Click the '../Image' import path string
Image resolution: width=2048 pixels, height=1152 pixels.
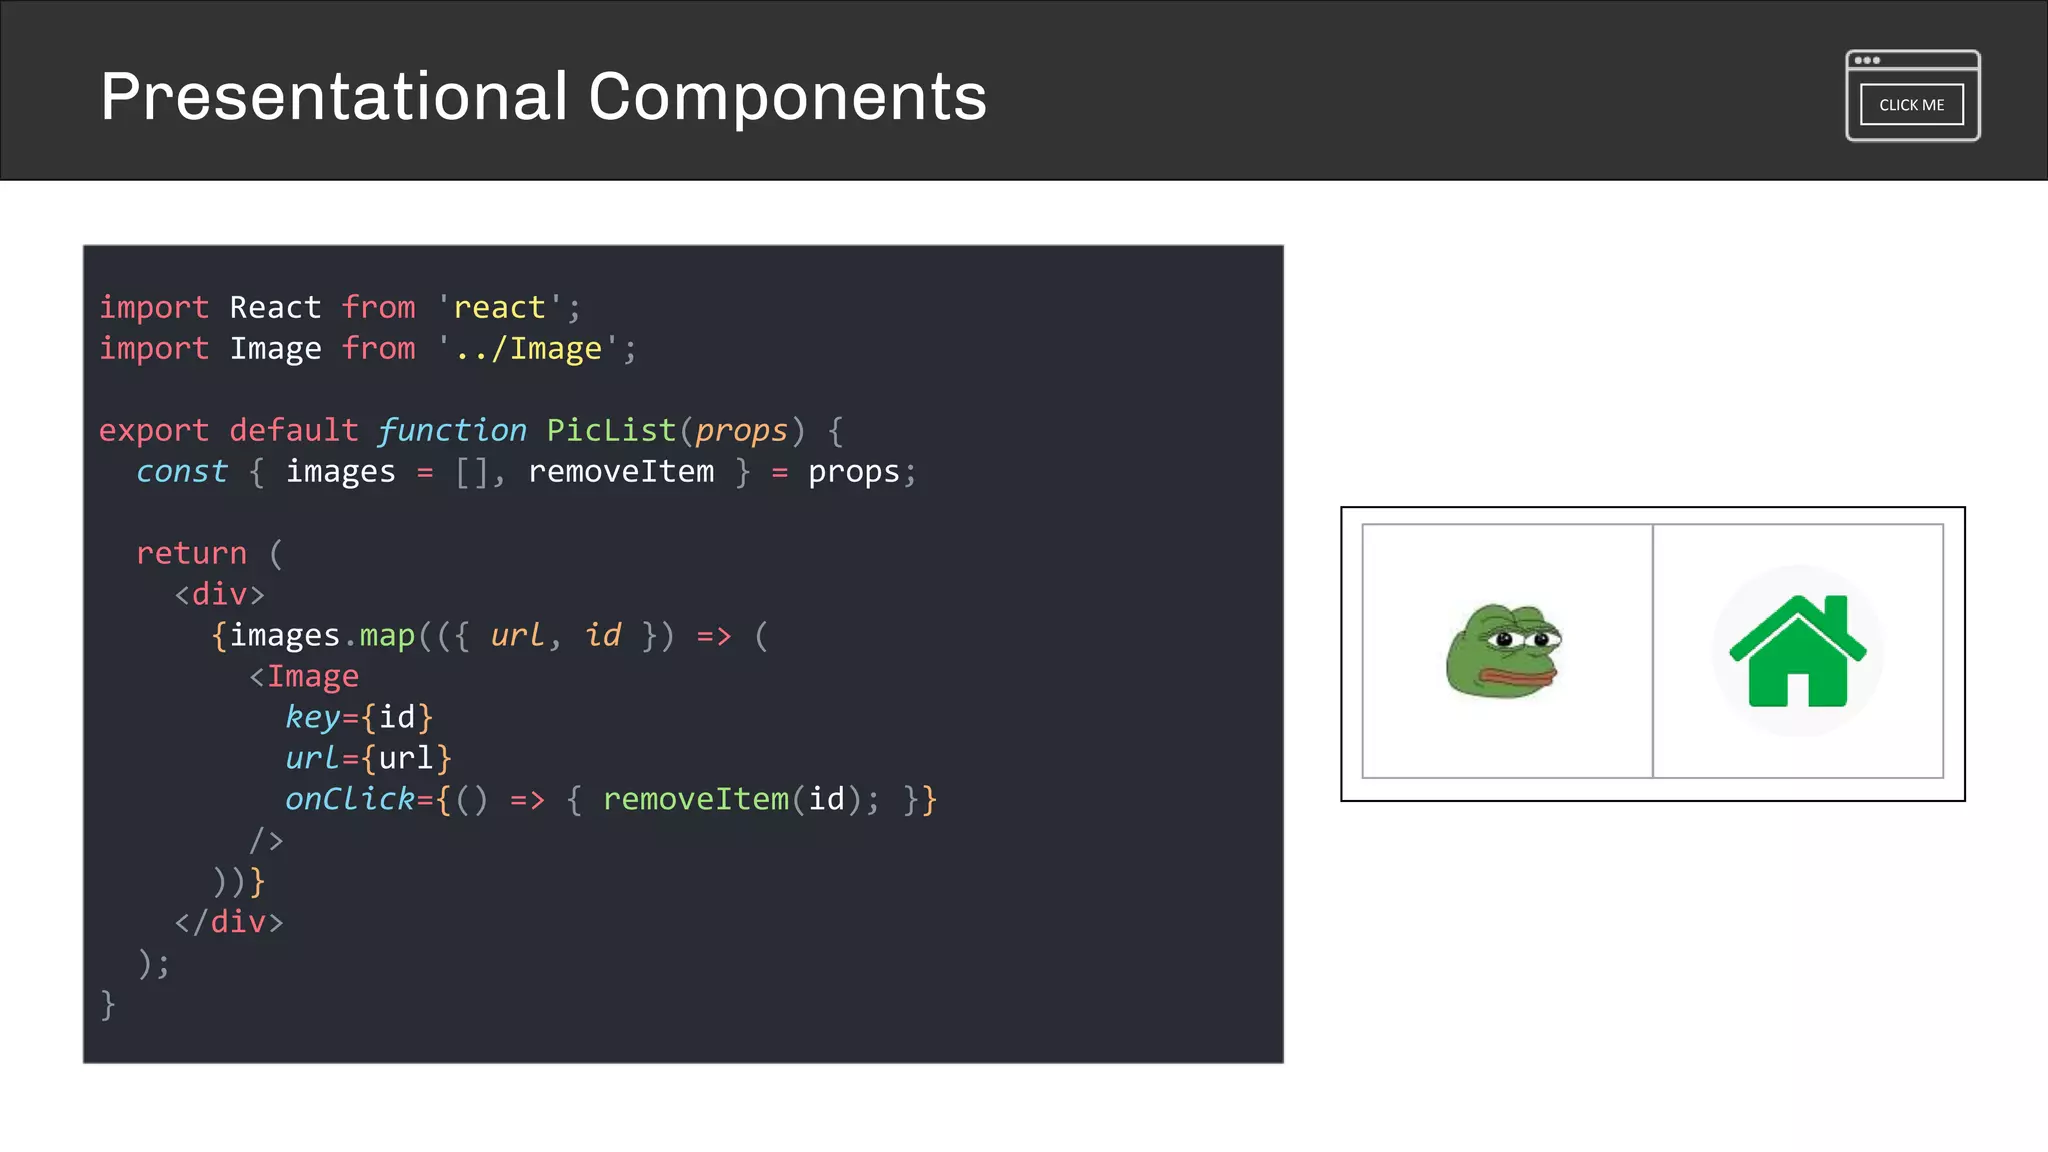[529, 348]
